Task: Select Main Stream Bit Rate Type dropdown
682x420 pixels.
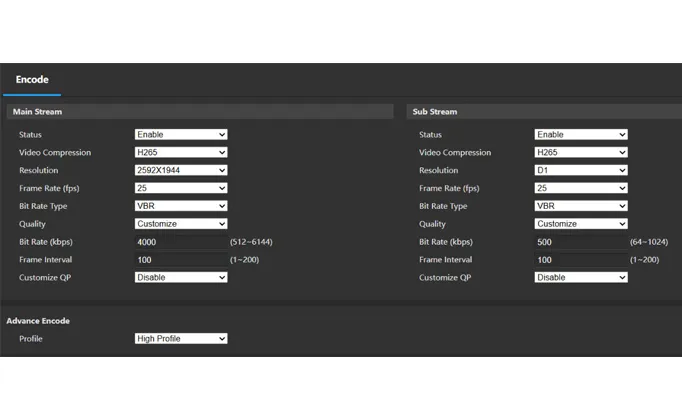Action: 181,206
